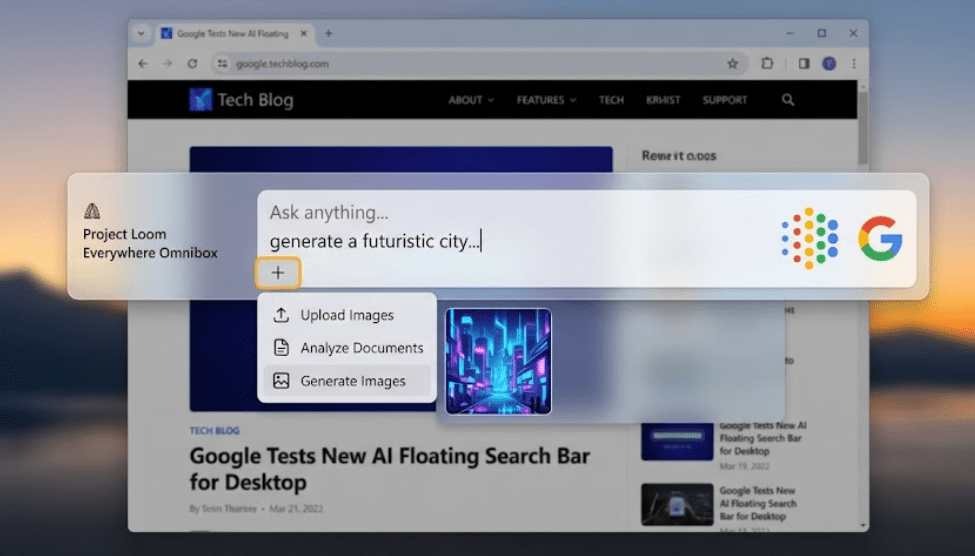Image resolution: width=975 pixels, height=556 pixels.
Task: Click the page vertical scrollbar thumb
Action: (x=862, y=131)
